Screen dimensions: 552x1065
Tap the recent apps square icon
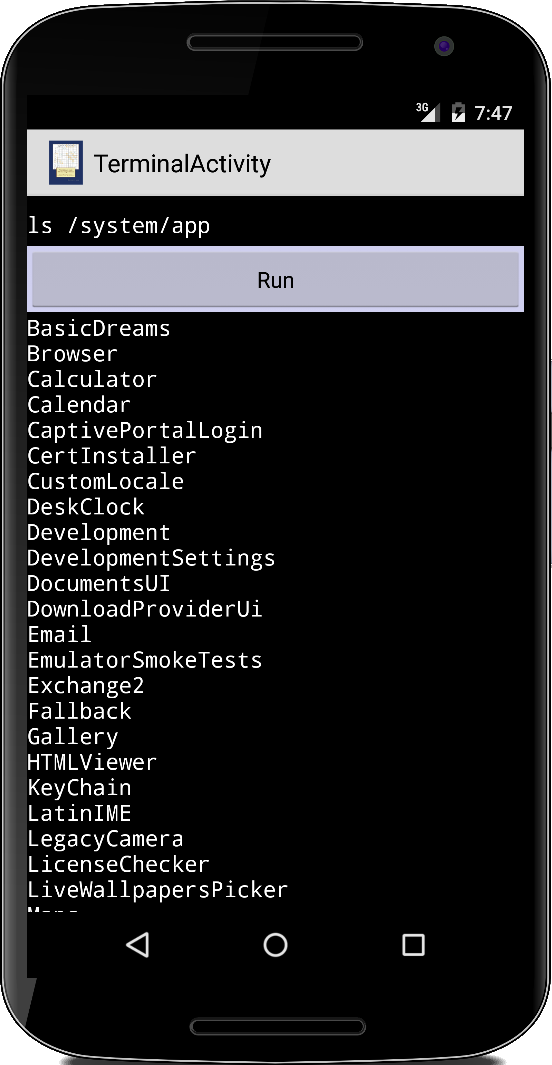tap(413, 945)
